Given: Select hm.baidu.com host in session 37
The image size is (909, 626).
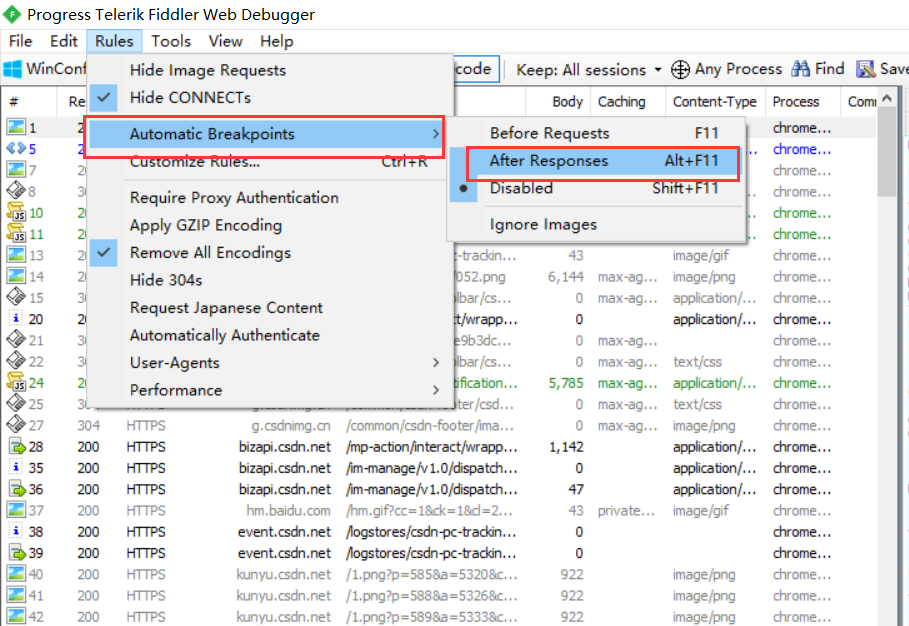Looking at the screenshot, I should pyautogui.click(x=288, y=511).
